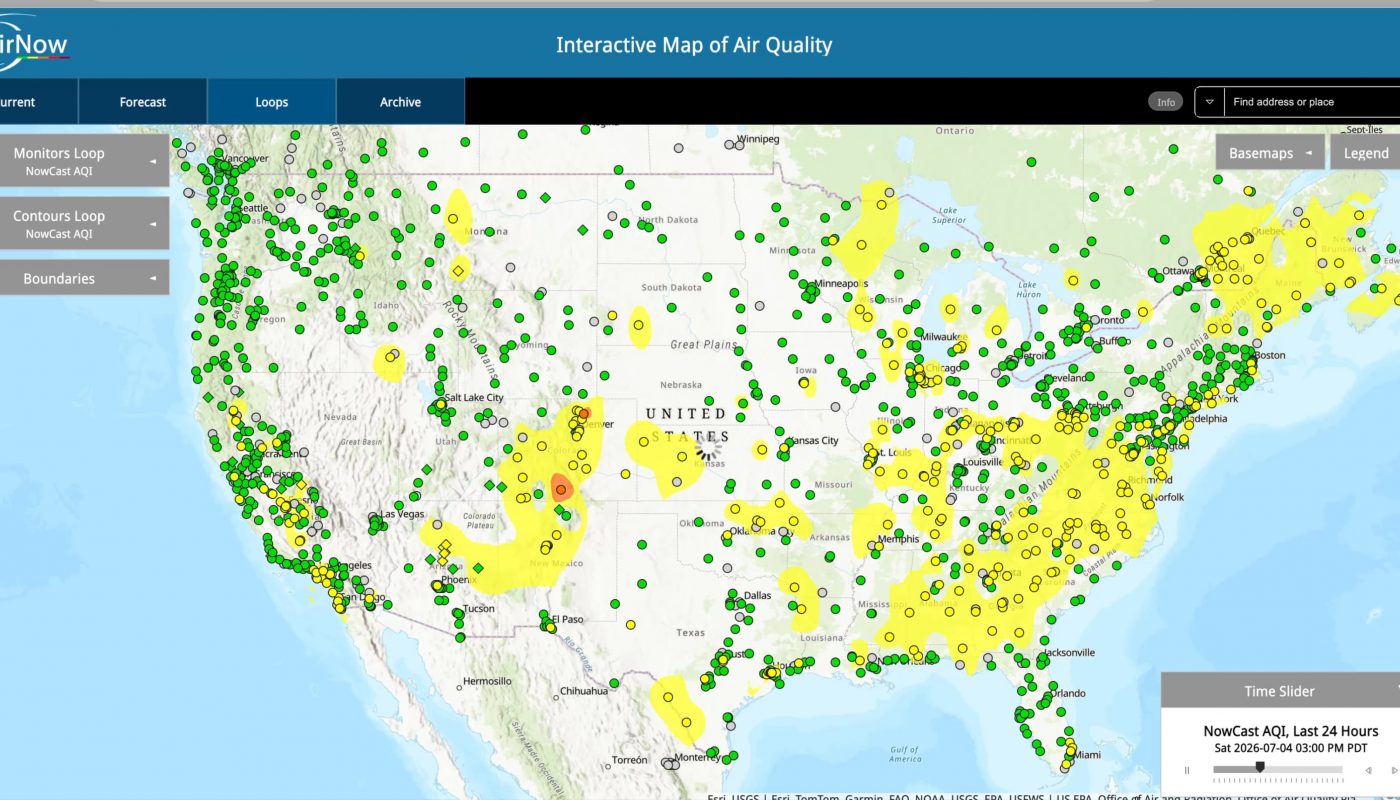
Task: Click the Hermosillo map label
Action: coord(488,681)
